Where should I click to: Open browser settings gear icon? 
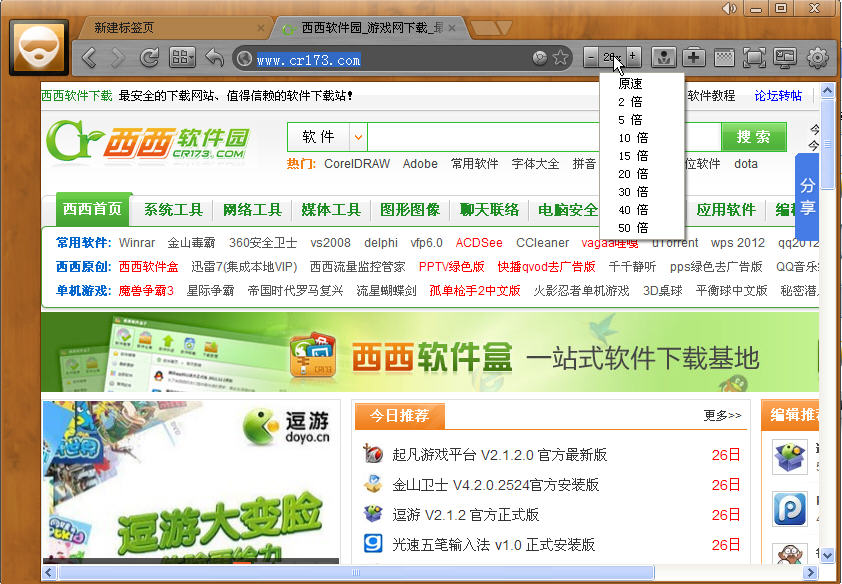point(817,57)
